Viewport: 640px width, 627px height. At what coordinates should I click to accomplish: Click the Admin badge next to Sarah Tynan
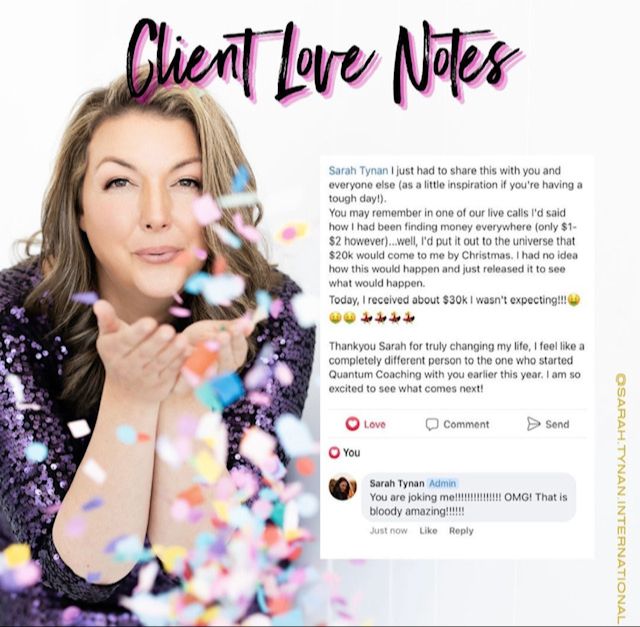[442, 483]
